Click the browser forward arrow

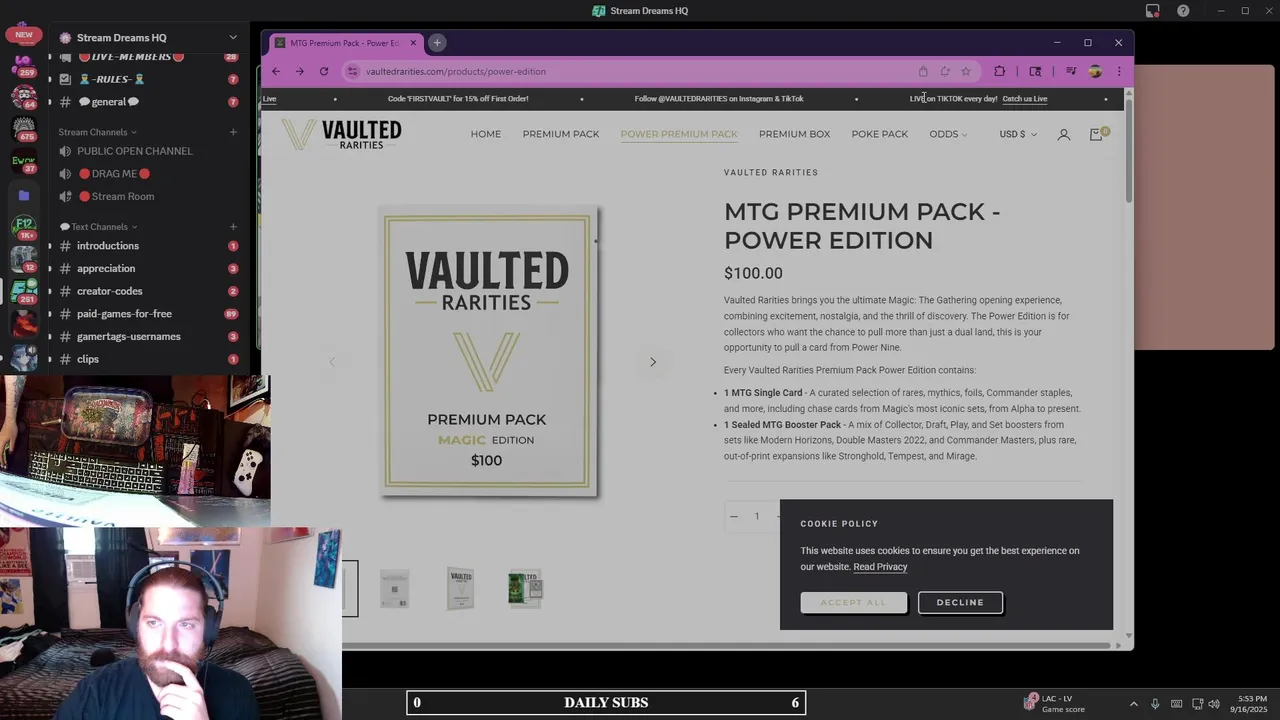pos(299,71)
